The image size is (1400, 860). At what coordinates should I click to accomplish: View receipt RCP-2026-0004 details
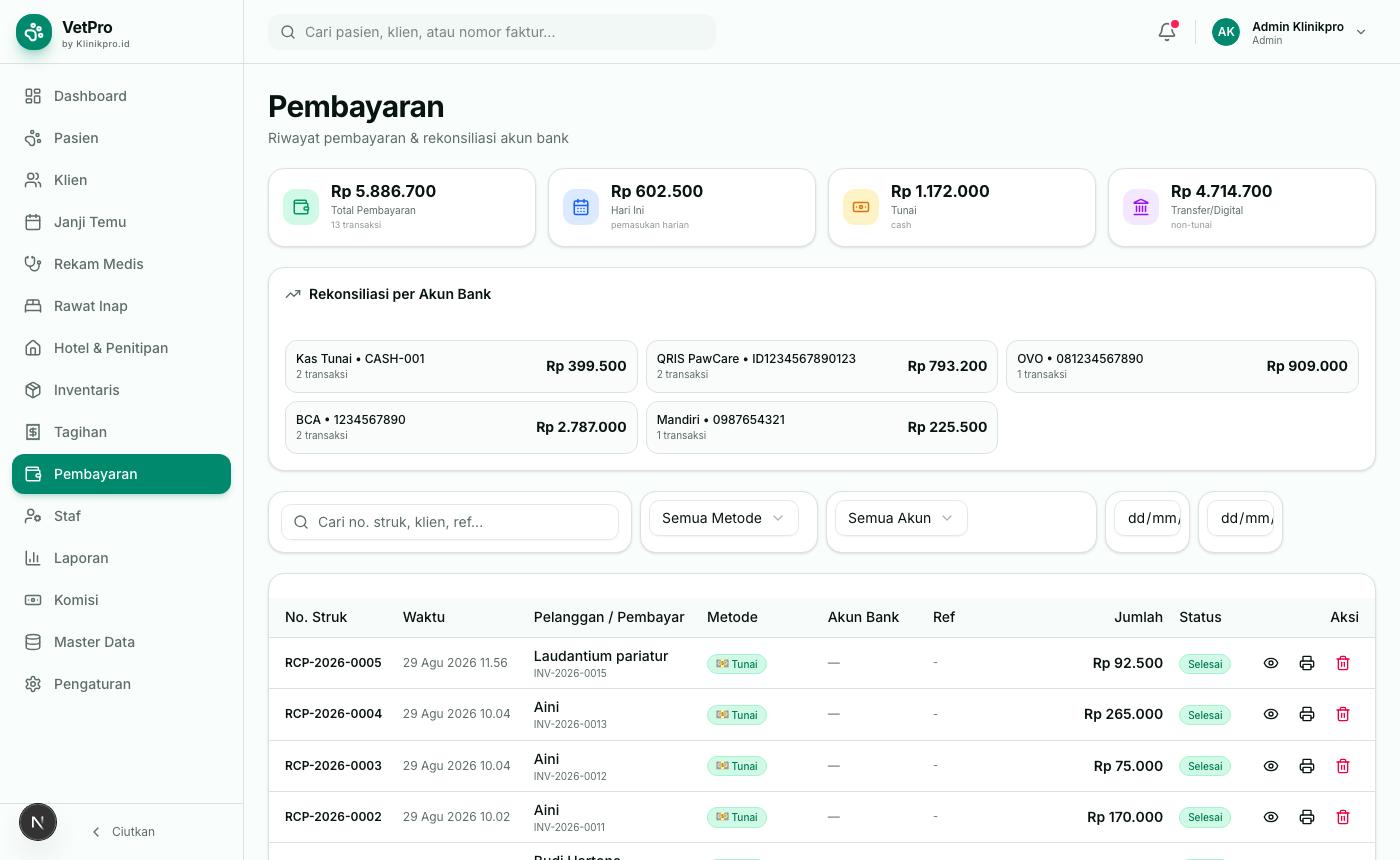coord(1271,714)
